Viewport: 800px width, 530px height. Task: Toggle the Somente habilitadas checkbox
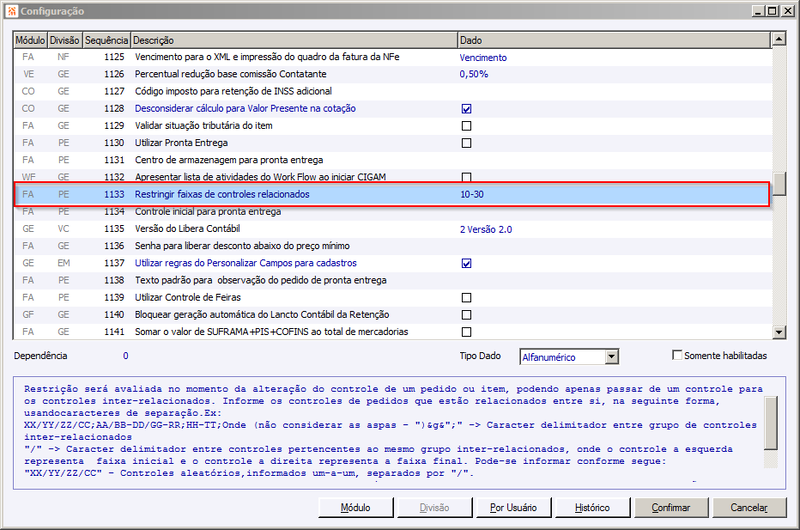click(677, 355)
